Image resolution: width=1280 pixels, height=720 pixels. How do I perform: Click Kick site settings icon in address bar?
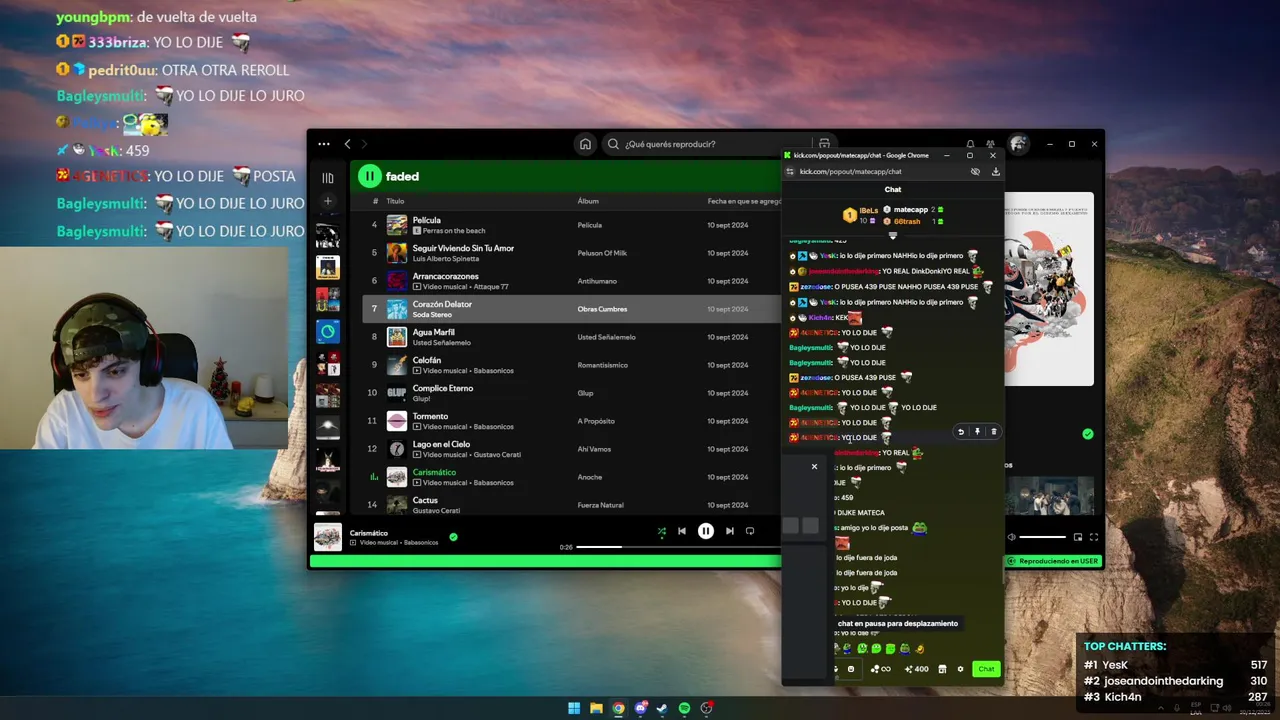click(789, 171)
